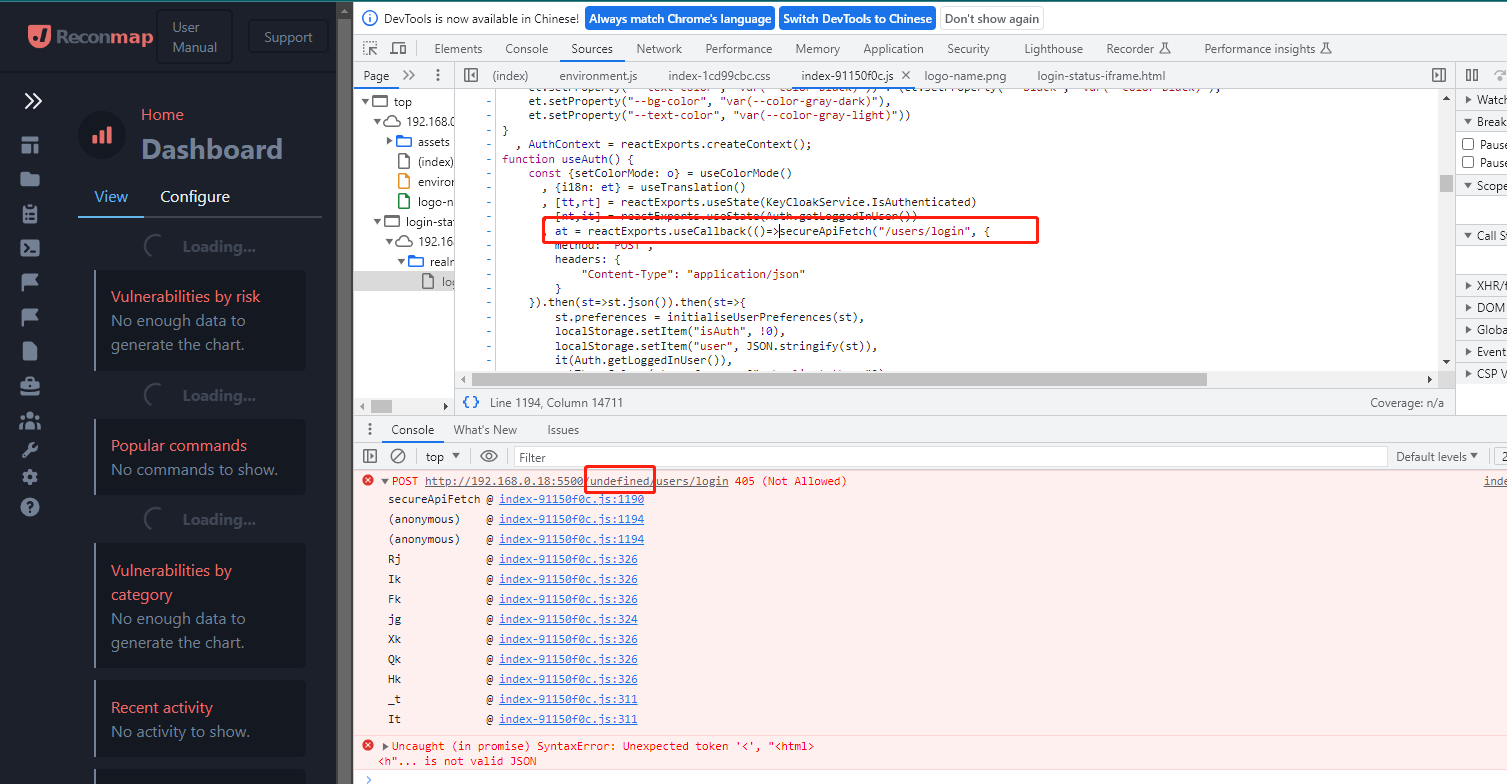Open the DevTools three-dot console menu
Screen dimensions: 1507x784
[370, 429]
